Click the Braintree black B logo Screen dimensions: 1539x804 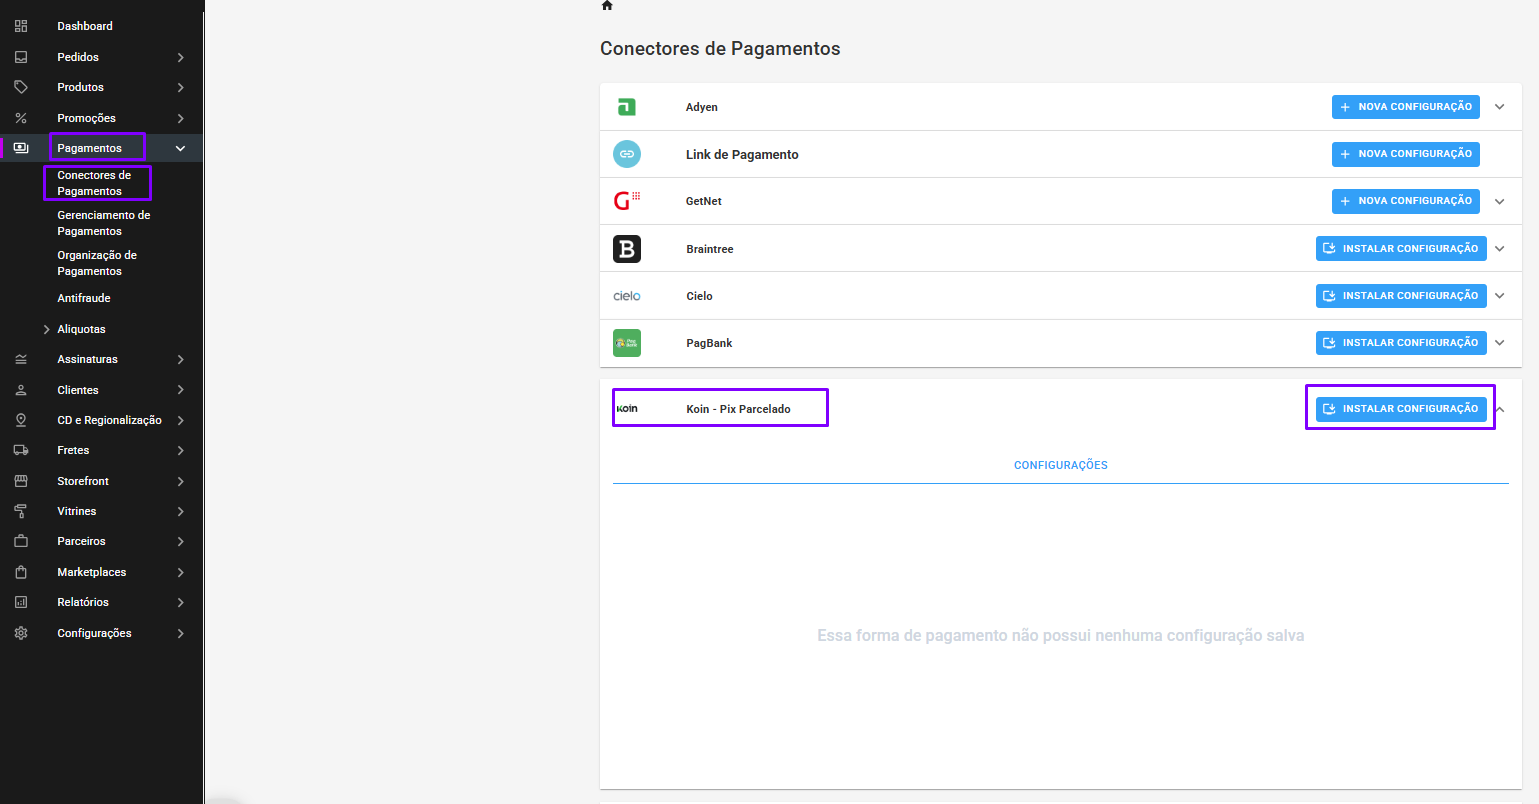pos(627,249)
